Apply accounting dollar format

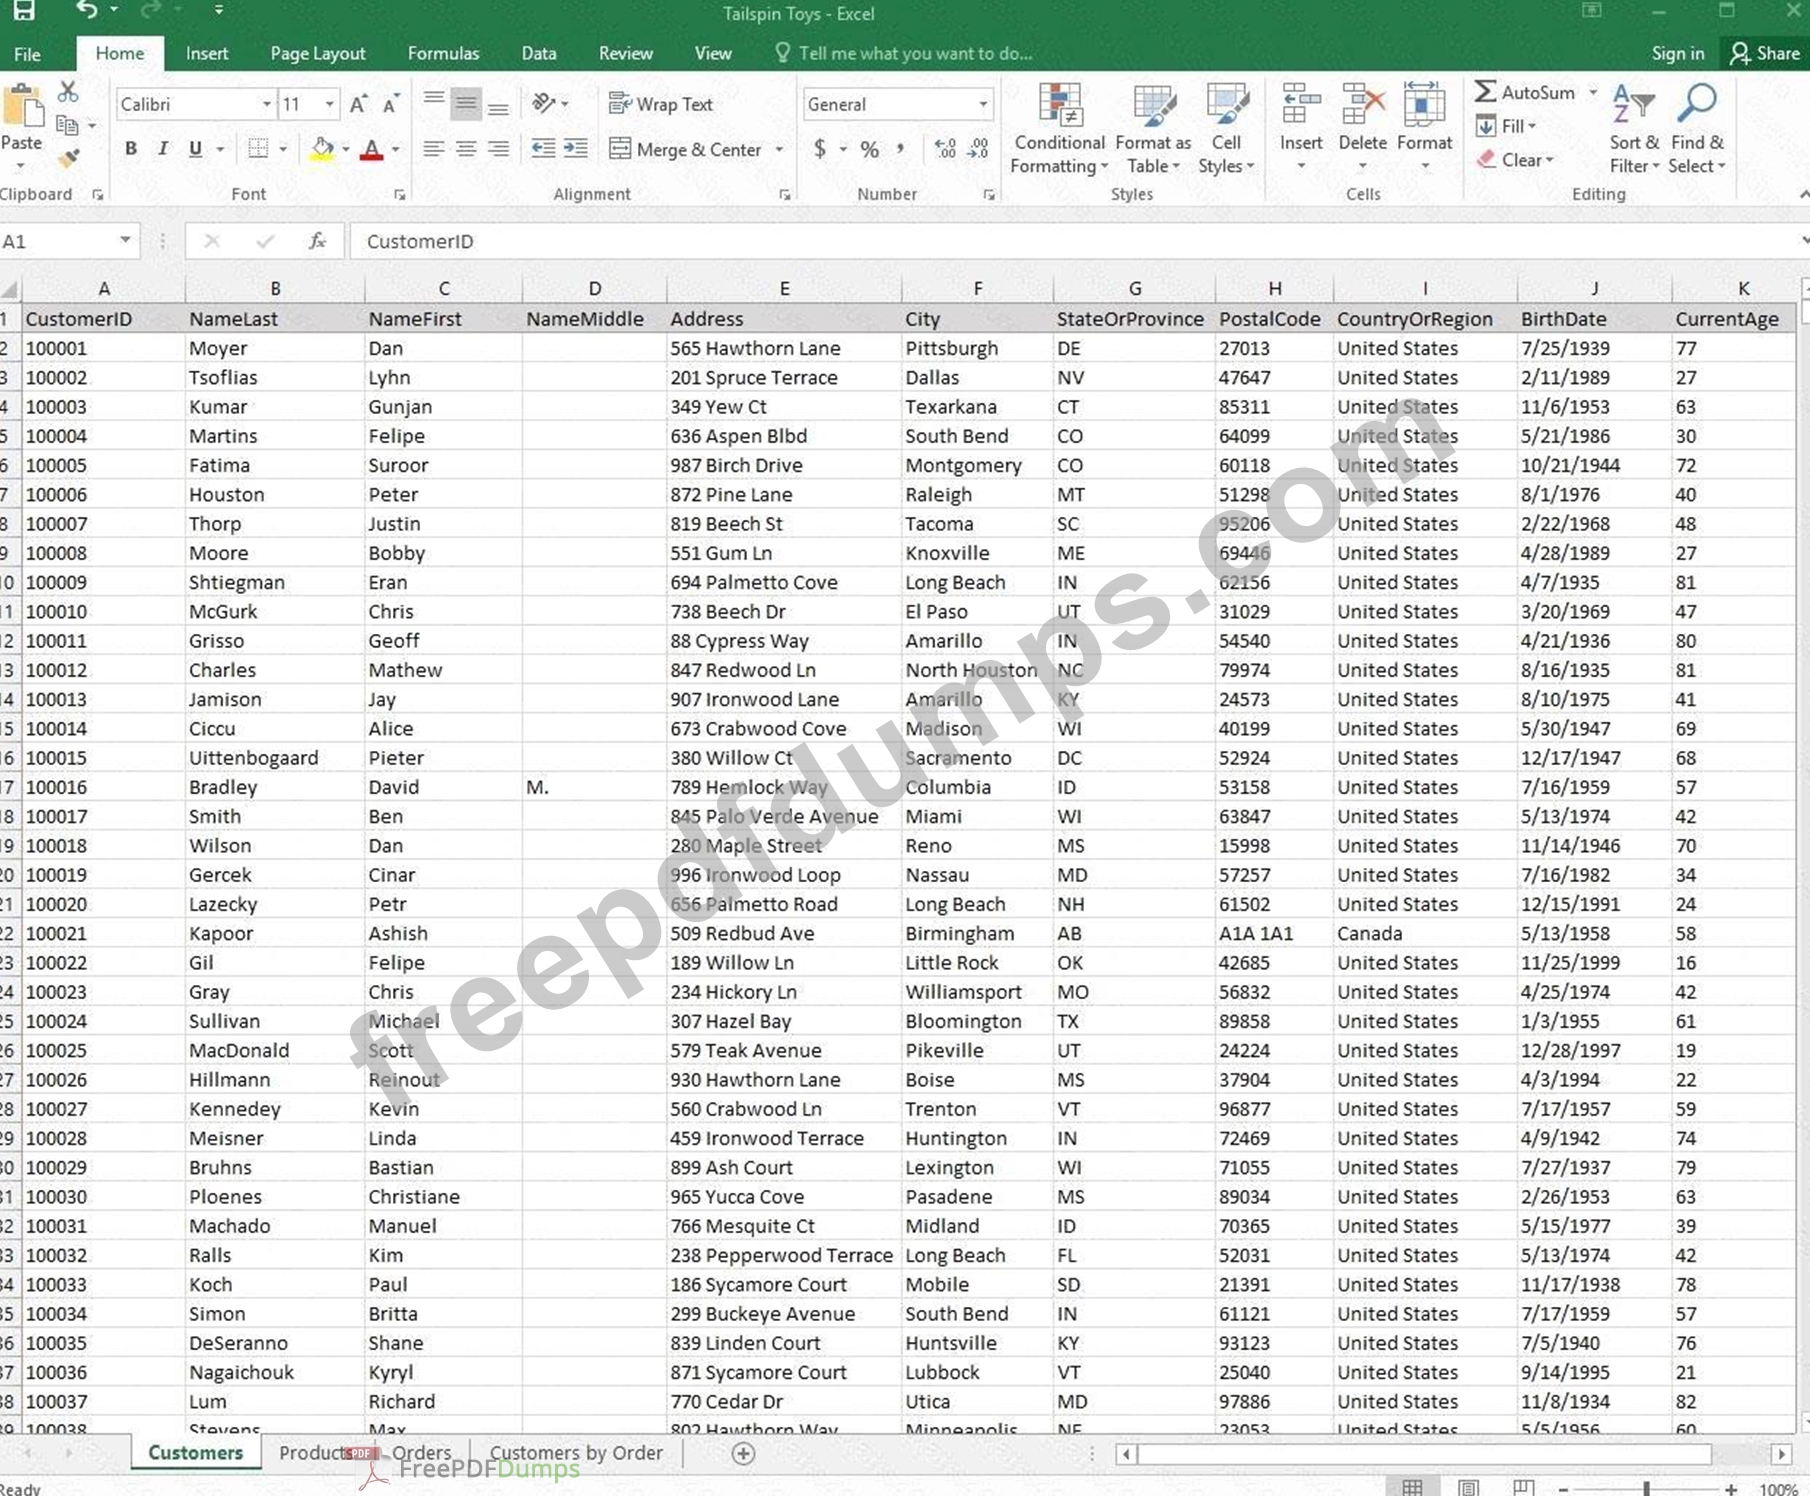[x=819, y=149]
